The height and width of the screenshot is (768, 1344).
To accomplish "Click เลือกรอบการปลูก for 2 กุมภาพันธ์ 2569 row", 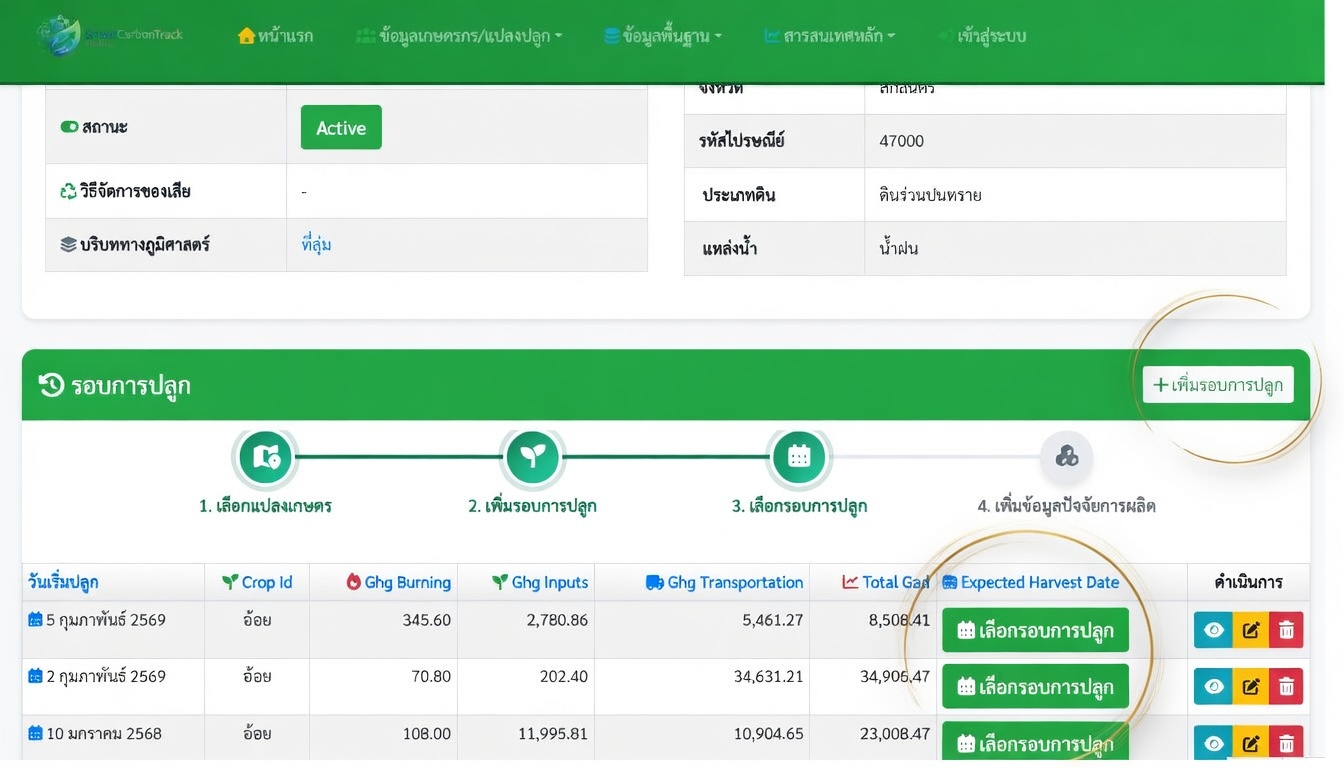I will click(1035, 686).
